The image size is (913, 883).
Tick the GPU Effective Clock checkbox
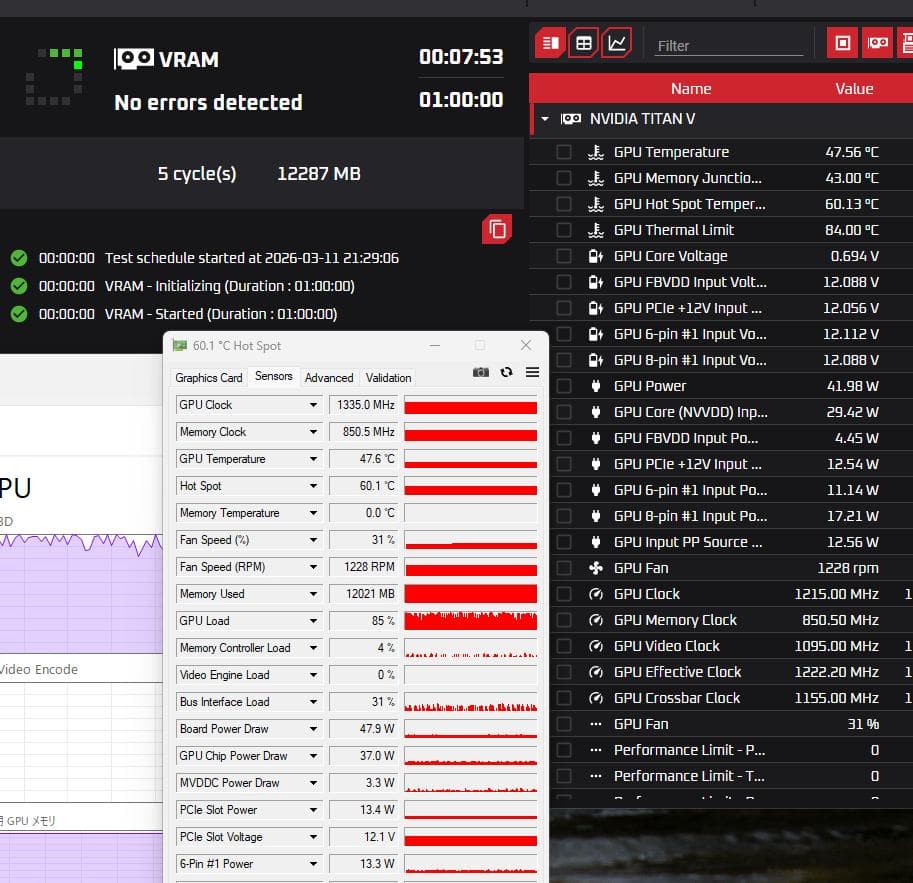(563, 672)
